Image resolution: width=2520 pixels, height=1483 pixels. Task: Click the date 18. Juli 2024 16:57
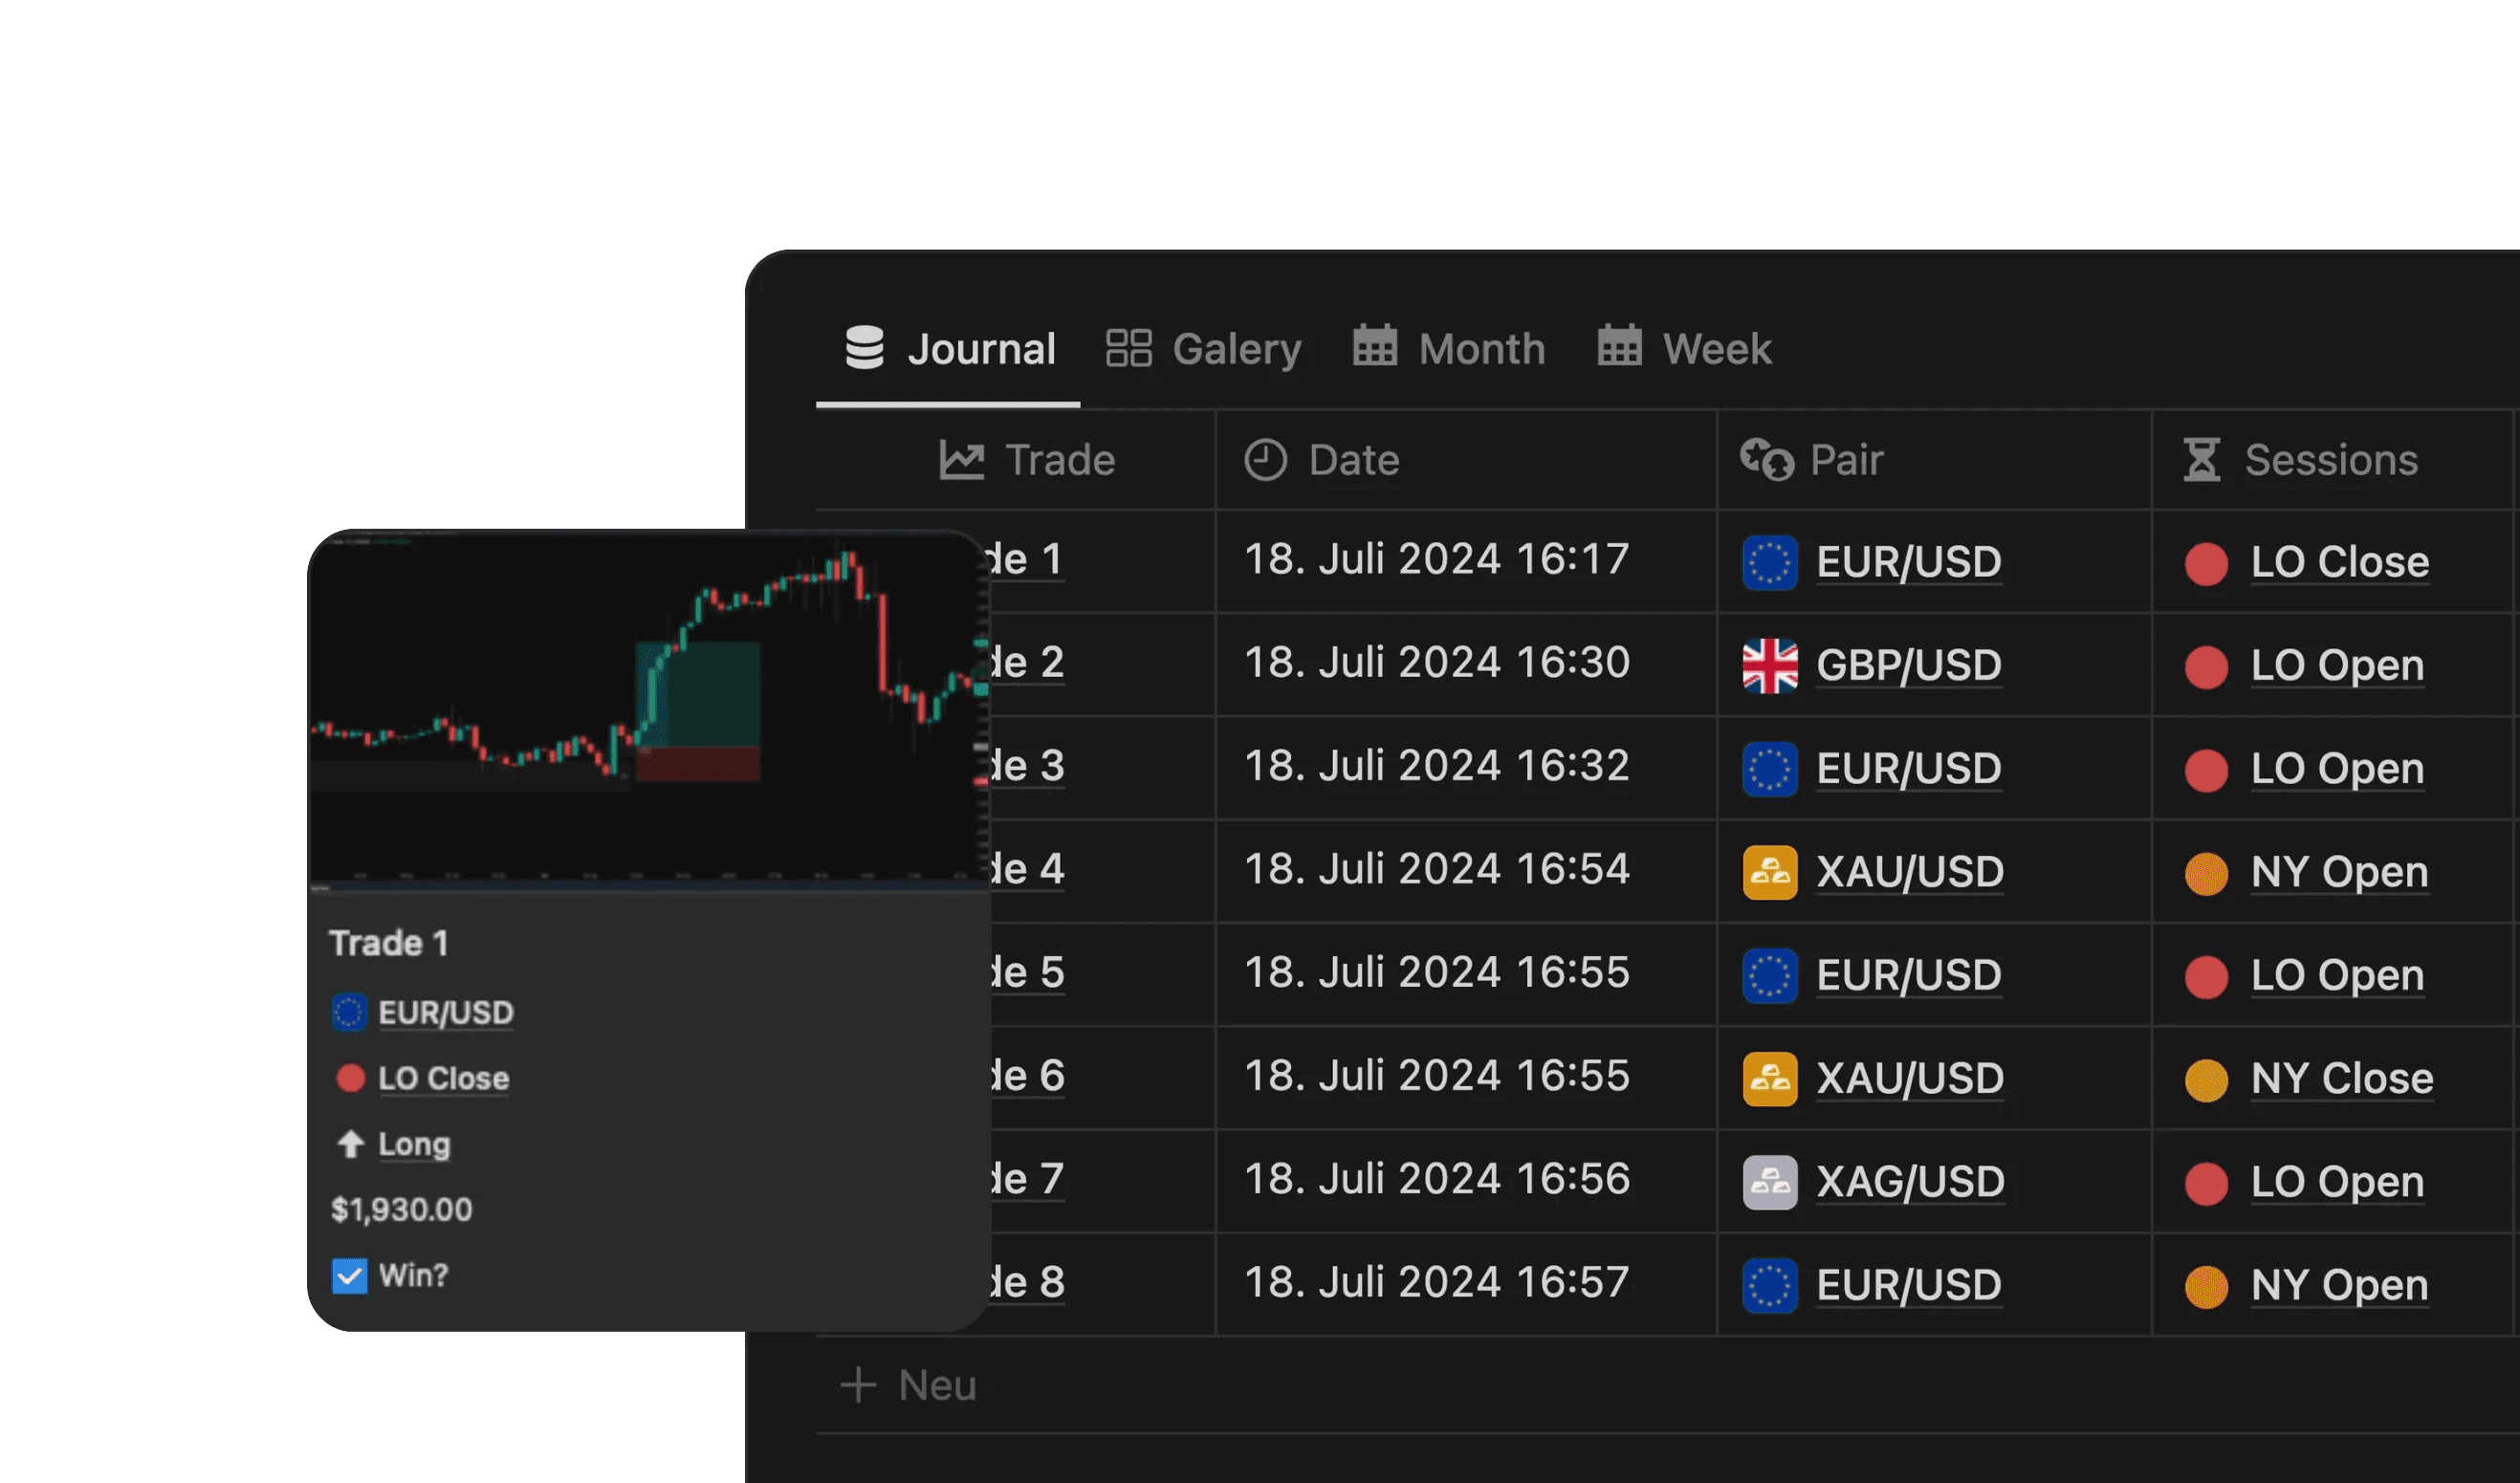(1437, 1282)
